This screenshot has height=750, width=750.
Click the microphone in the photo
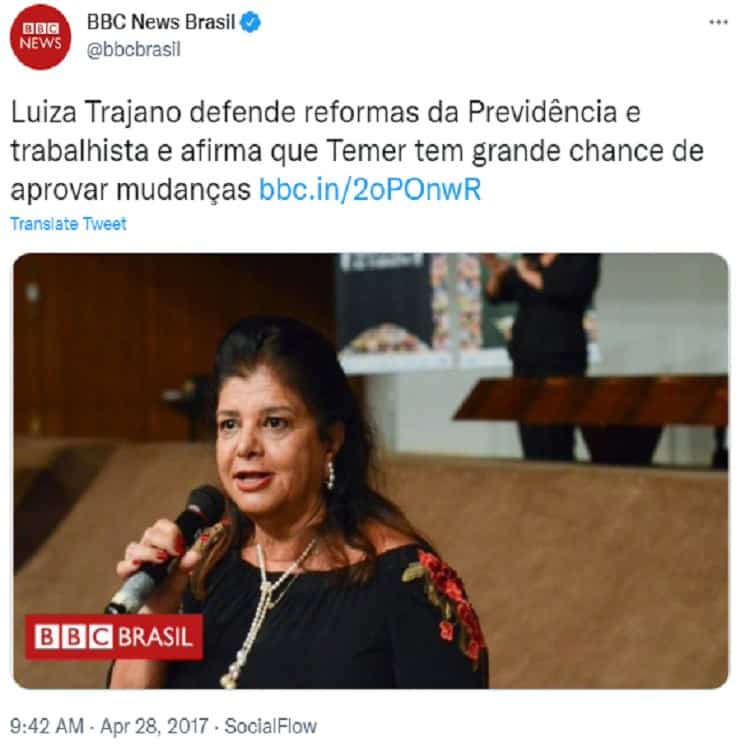[167, 550]
